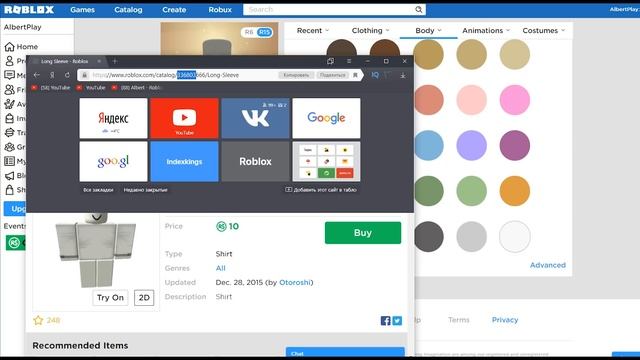Click the IQ icon in browser toolbar
Screen dimensions: 640x360
pyautogui.click(x=375, y=75)
